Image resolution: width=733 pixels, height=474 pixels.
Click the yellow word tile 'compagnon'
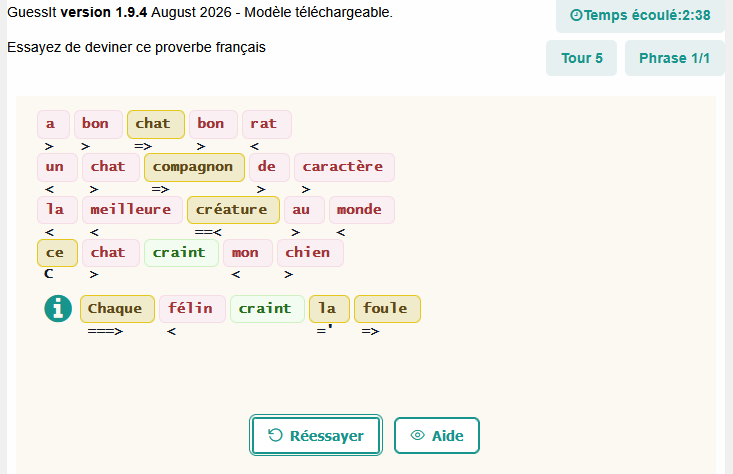pos(194,167)
